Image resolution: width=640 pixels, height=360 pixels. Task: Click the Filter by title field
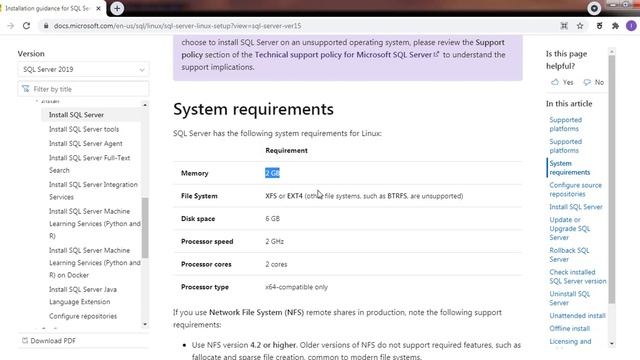pos(83,89)
